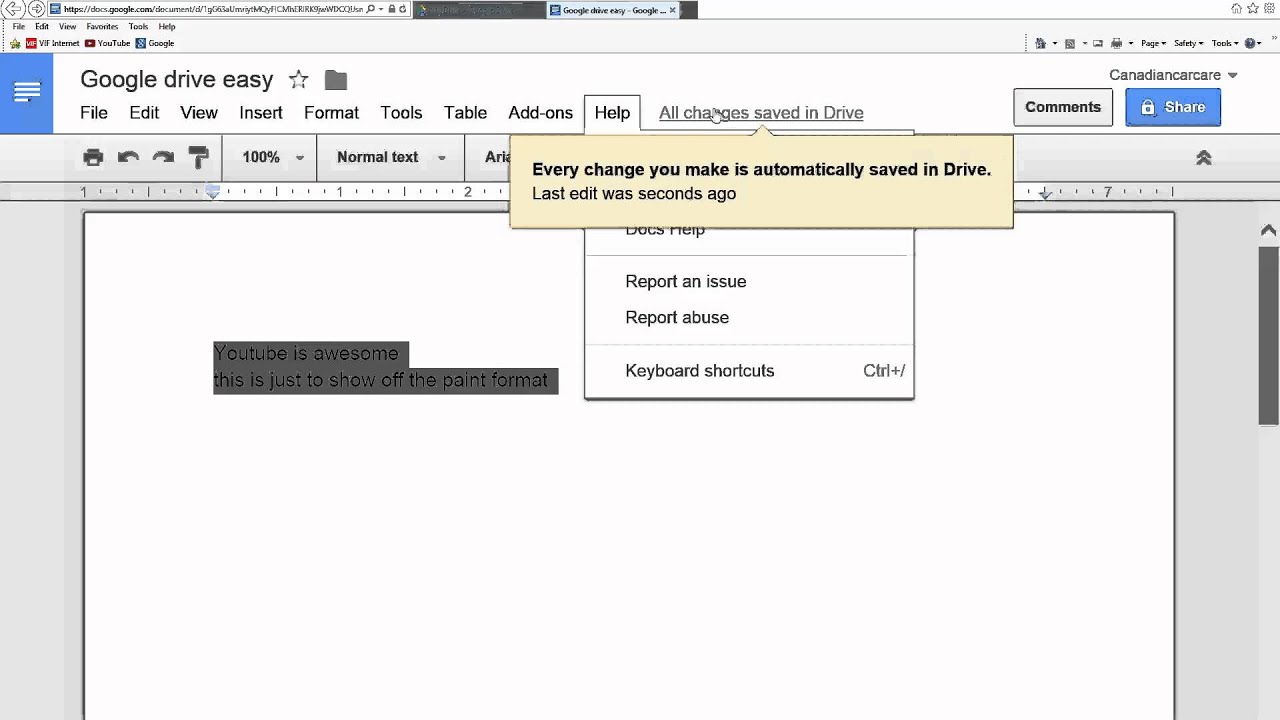Screen dimensions: 1280x720
Task: Open the Docs Tools menu
Action: (x=401, y=113)
